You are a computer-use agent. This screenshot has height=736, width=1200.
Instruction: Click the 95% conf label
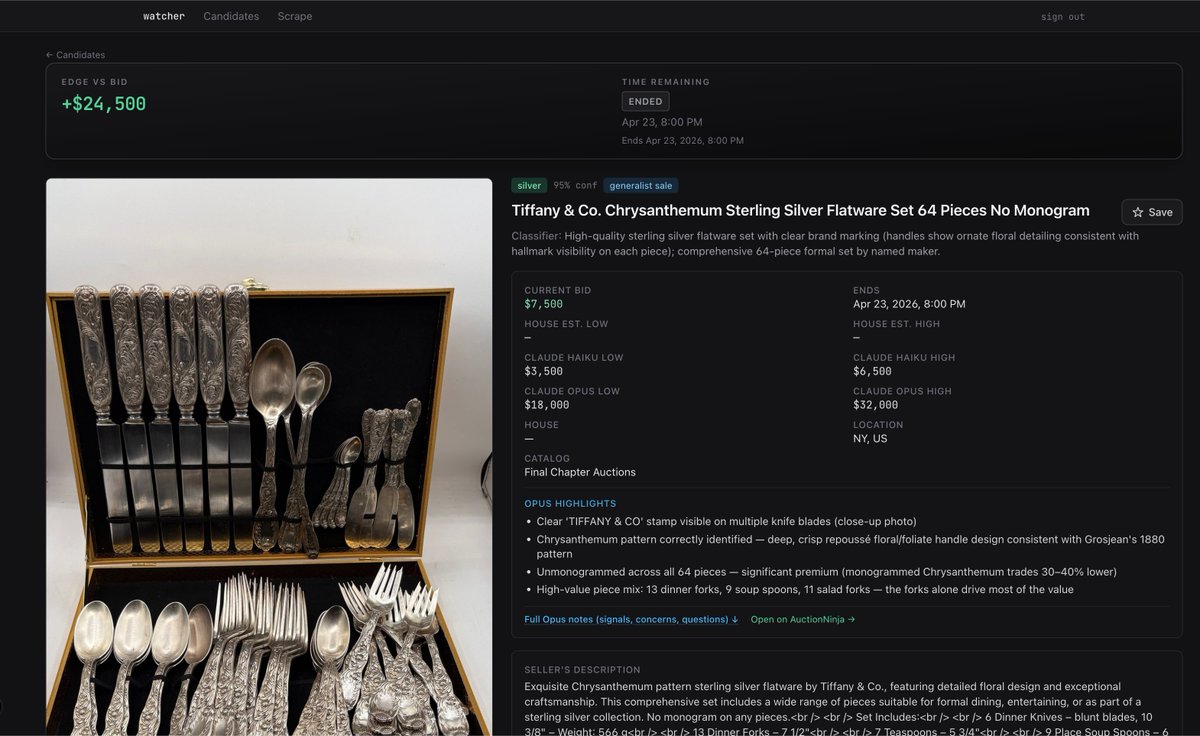pos(575,185)
